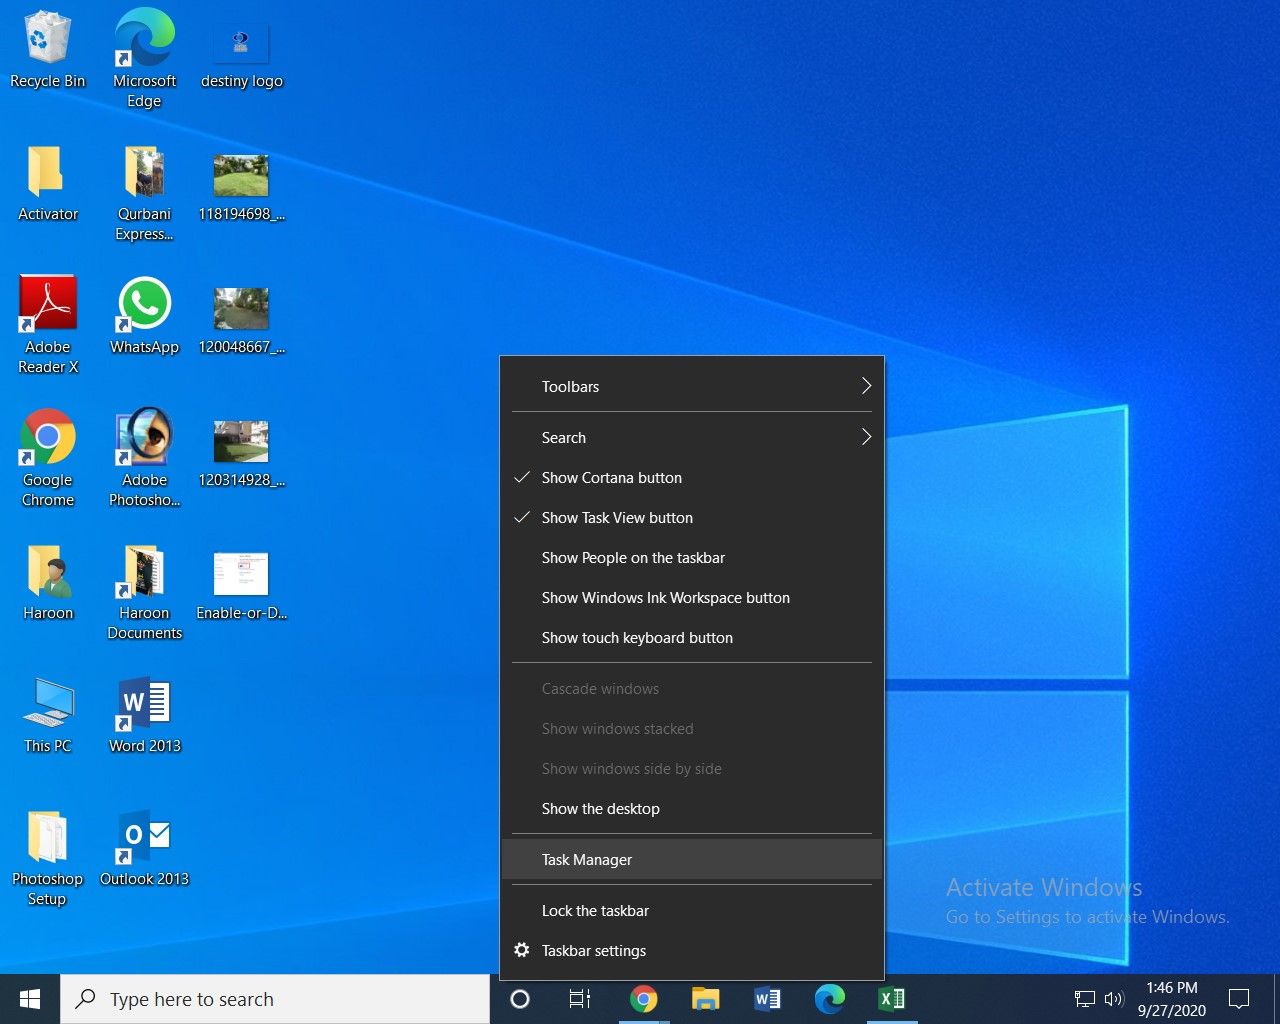Image resolution: width=1280 pixels, height=1024 pixels.
Task: Open the Windows Start button
Action: click(30, 999)
